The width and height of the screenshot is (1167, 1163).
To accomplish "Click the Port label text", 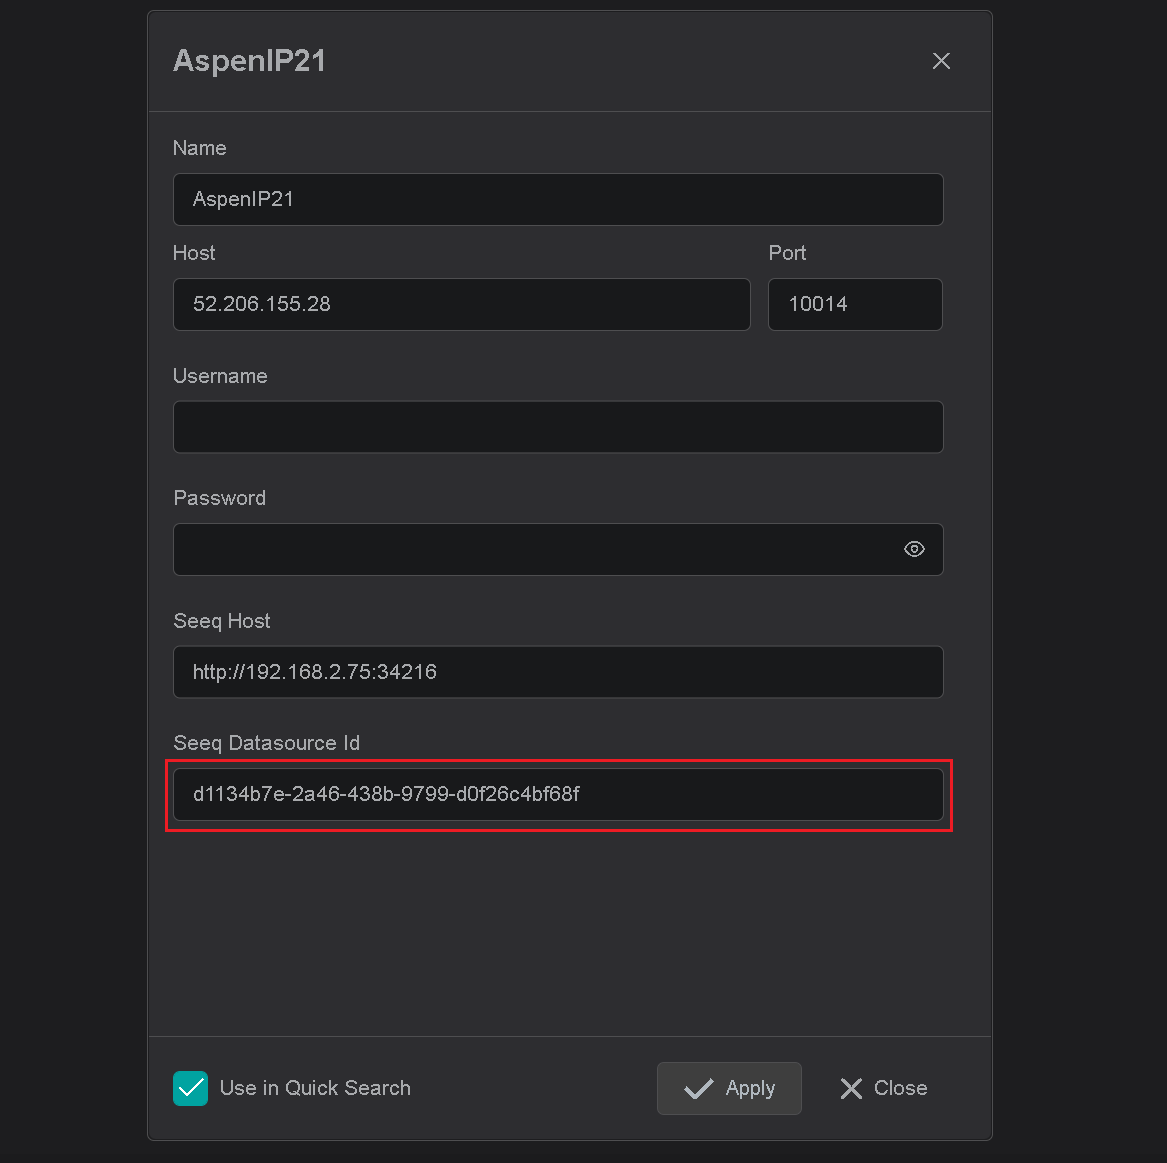I will coord(787,253).
